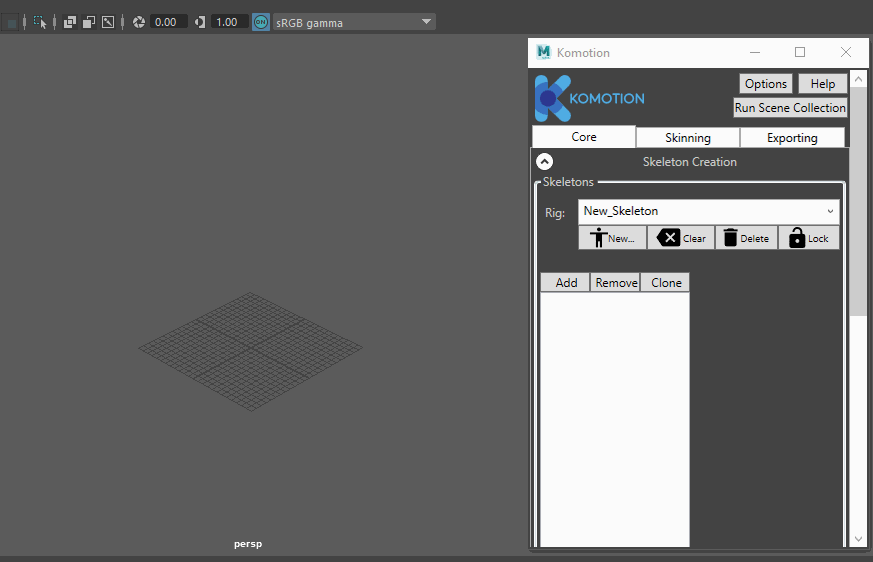Click the dark square icon at toolbar start
This screenshot has width=873, height=562.
point(11,23)
